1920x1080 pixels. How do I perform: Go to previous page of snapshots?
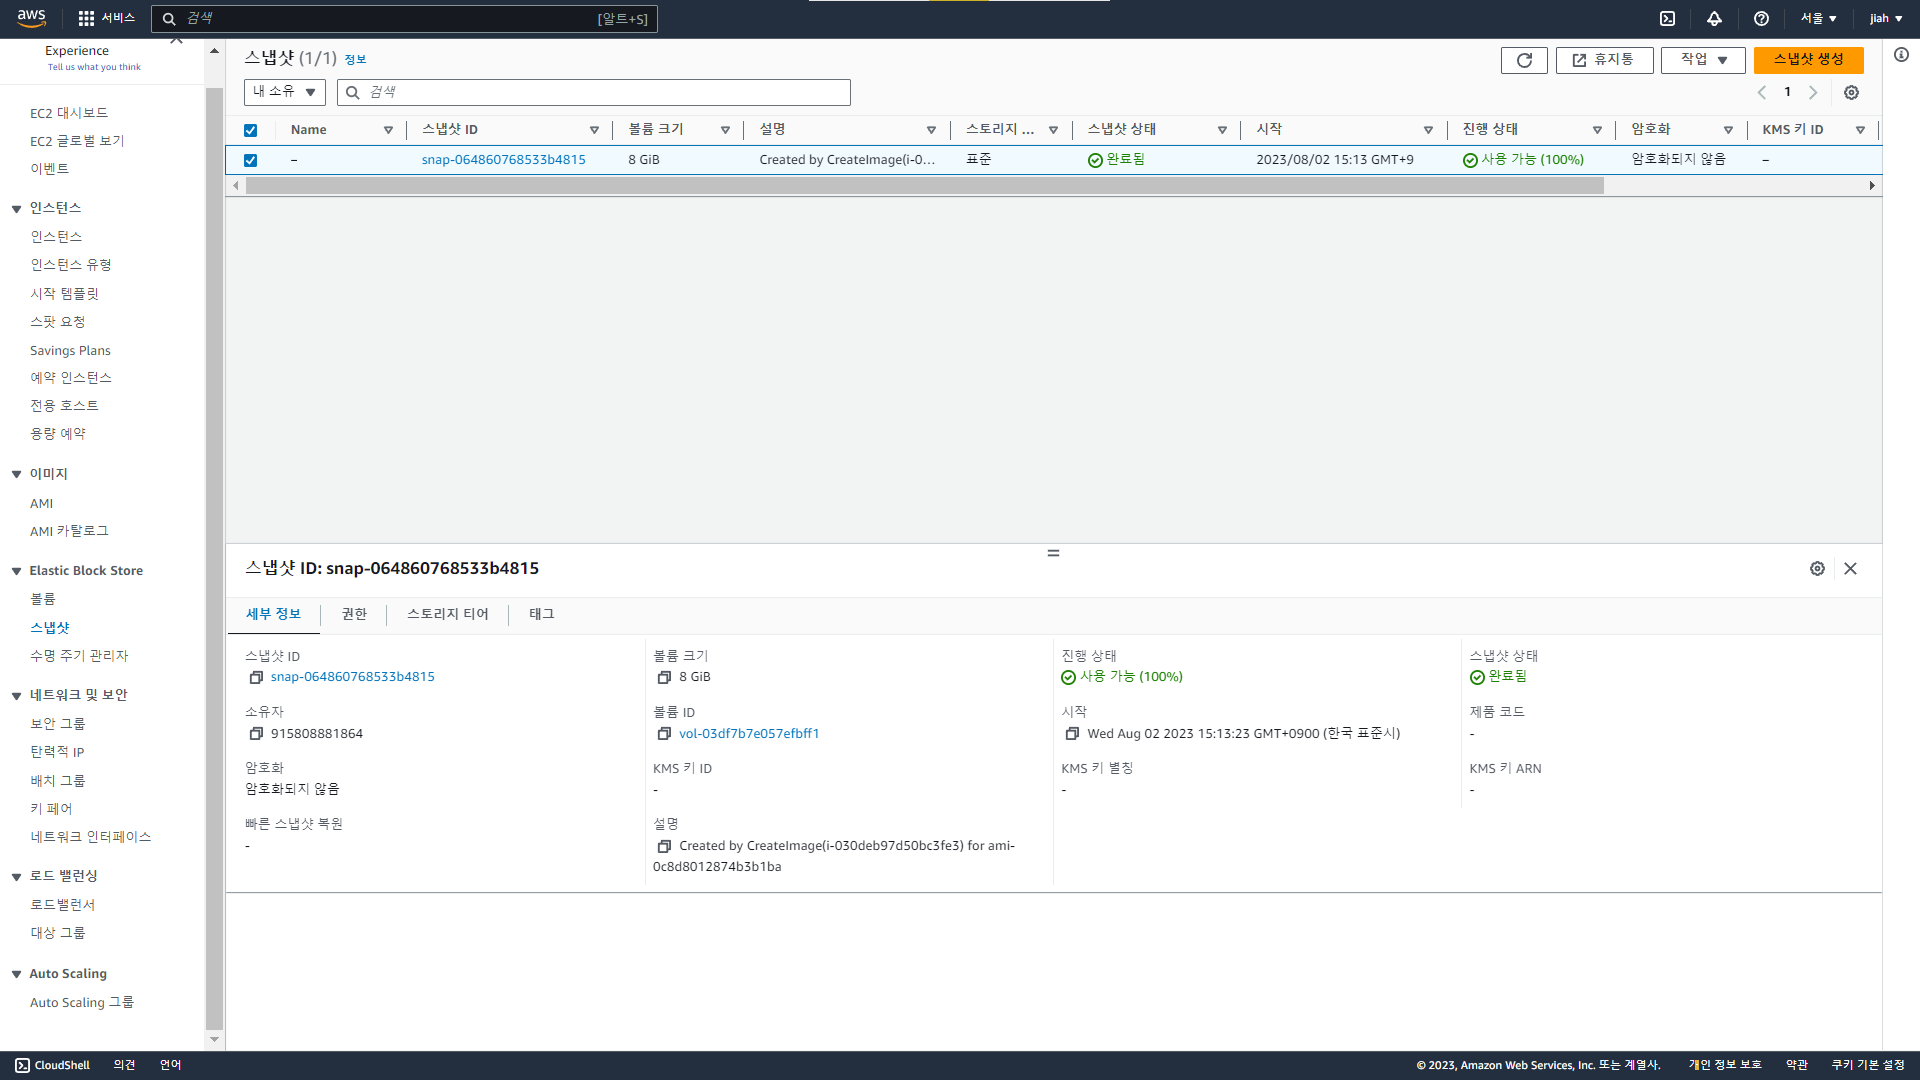[x=1762, y=92]
